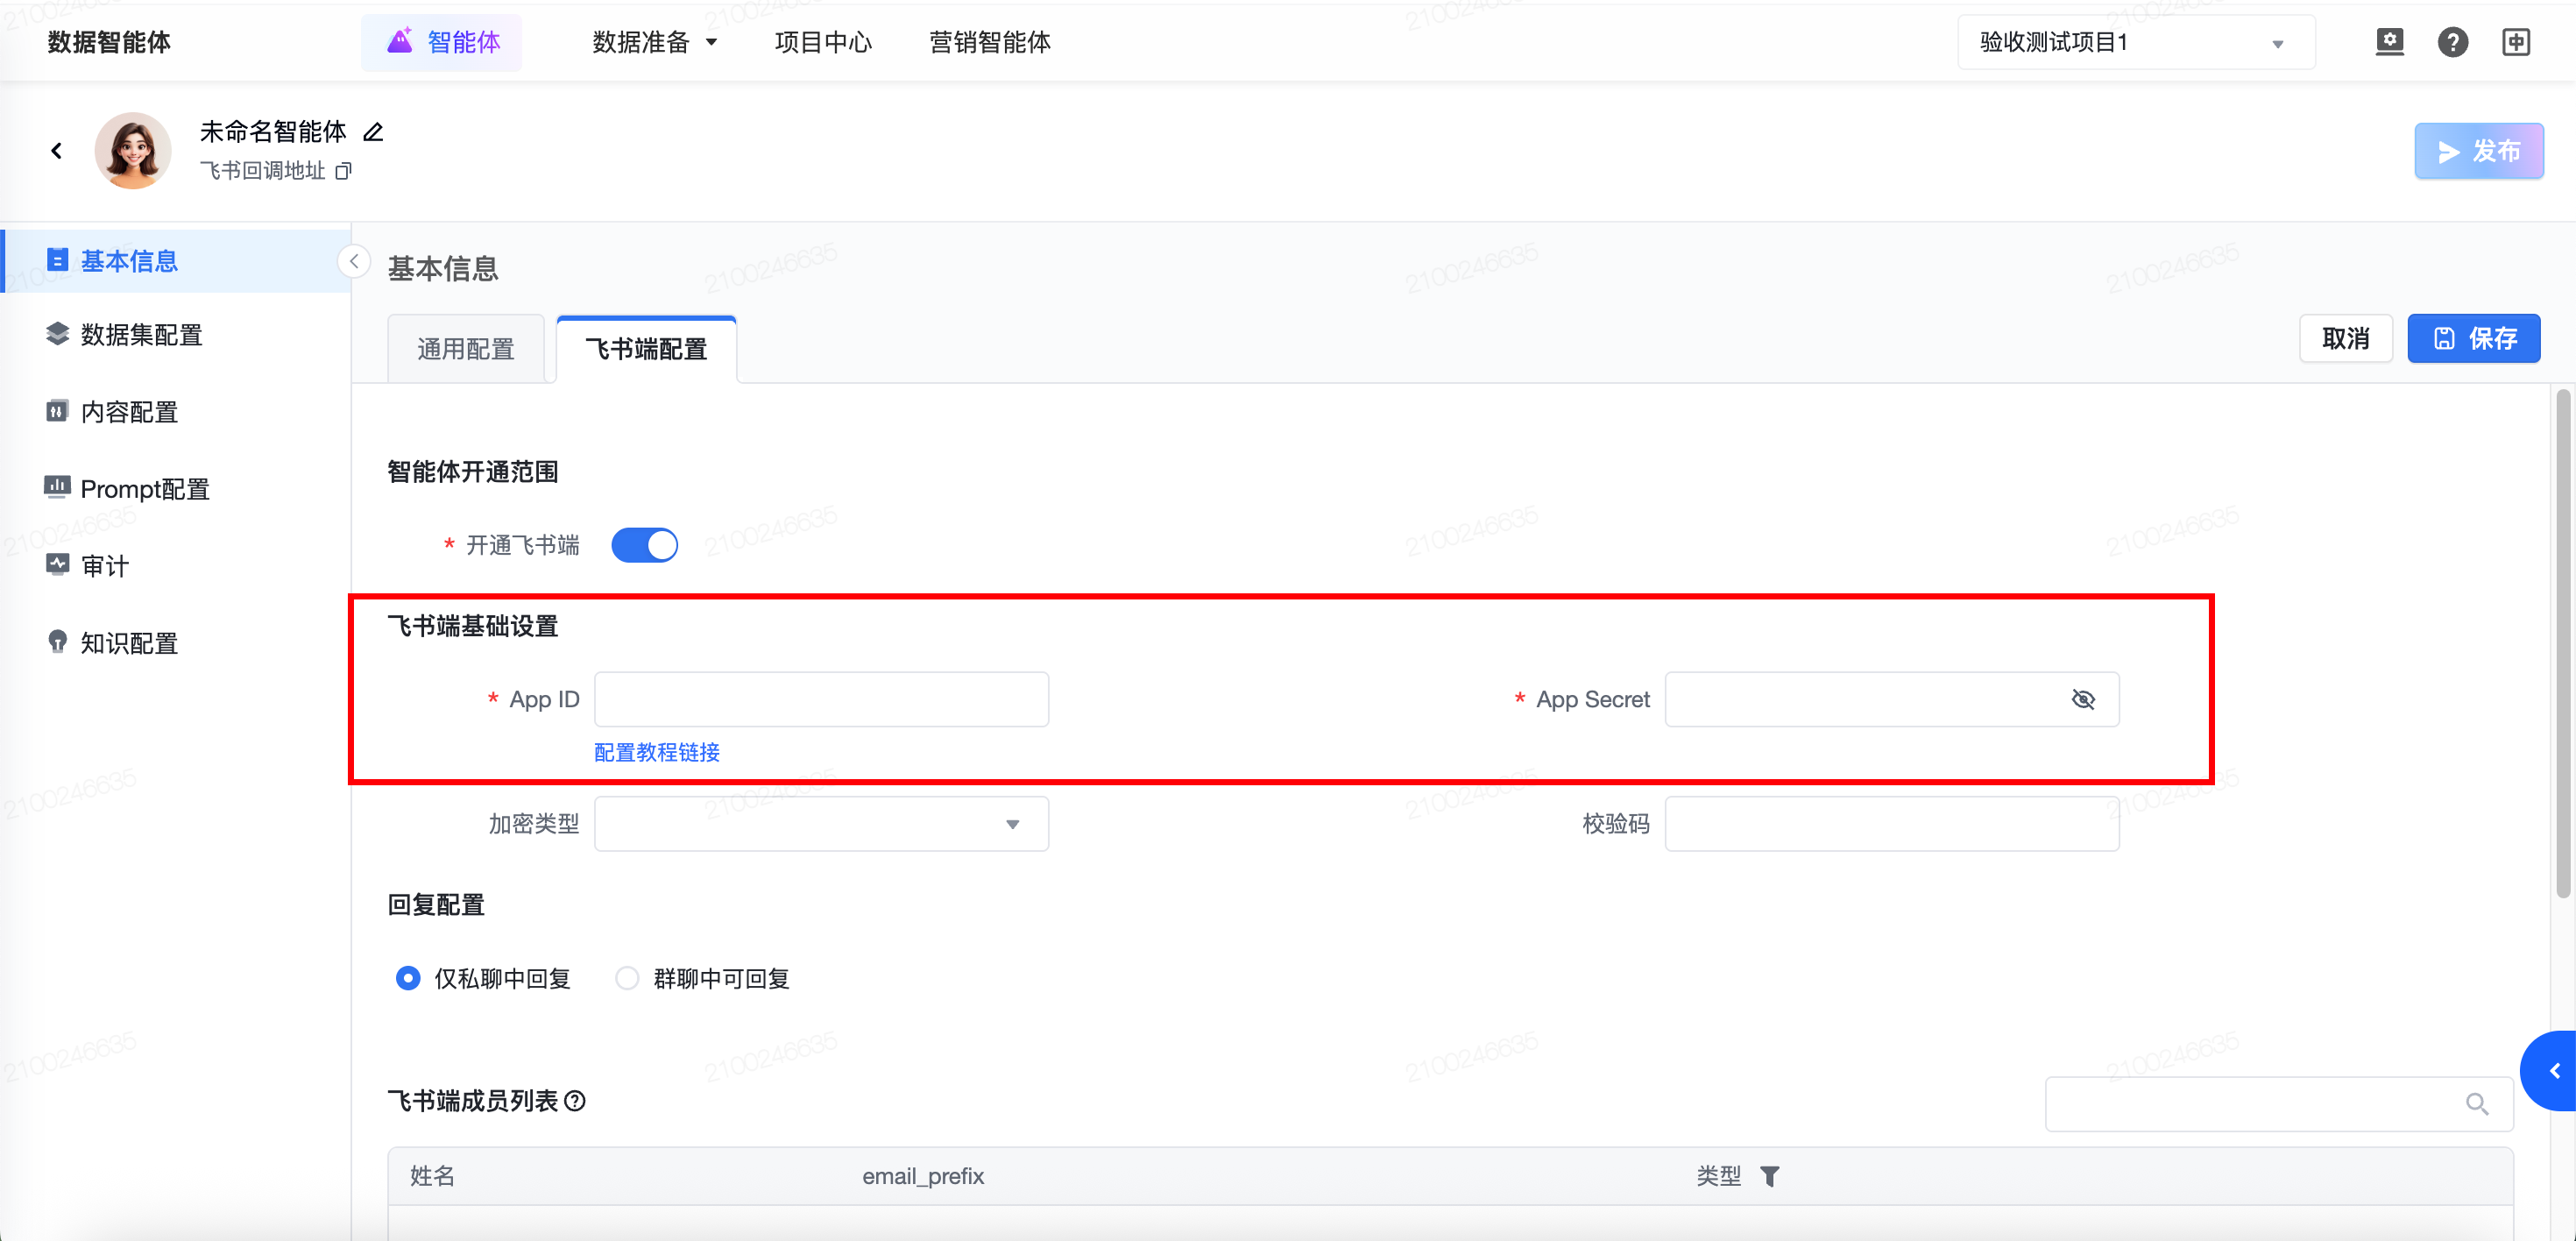Screen dimensions: 2576x1241
Task: Filter the 类型 column with the funnel icon
Action: [1769, 1176]
